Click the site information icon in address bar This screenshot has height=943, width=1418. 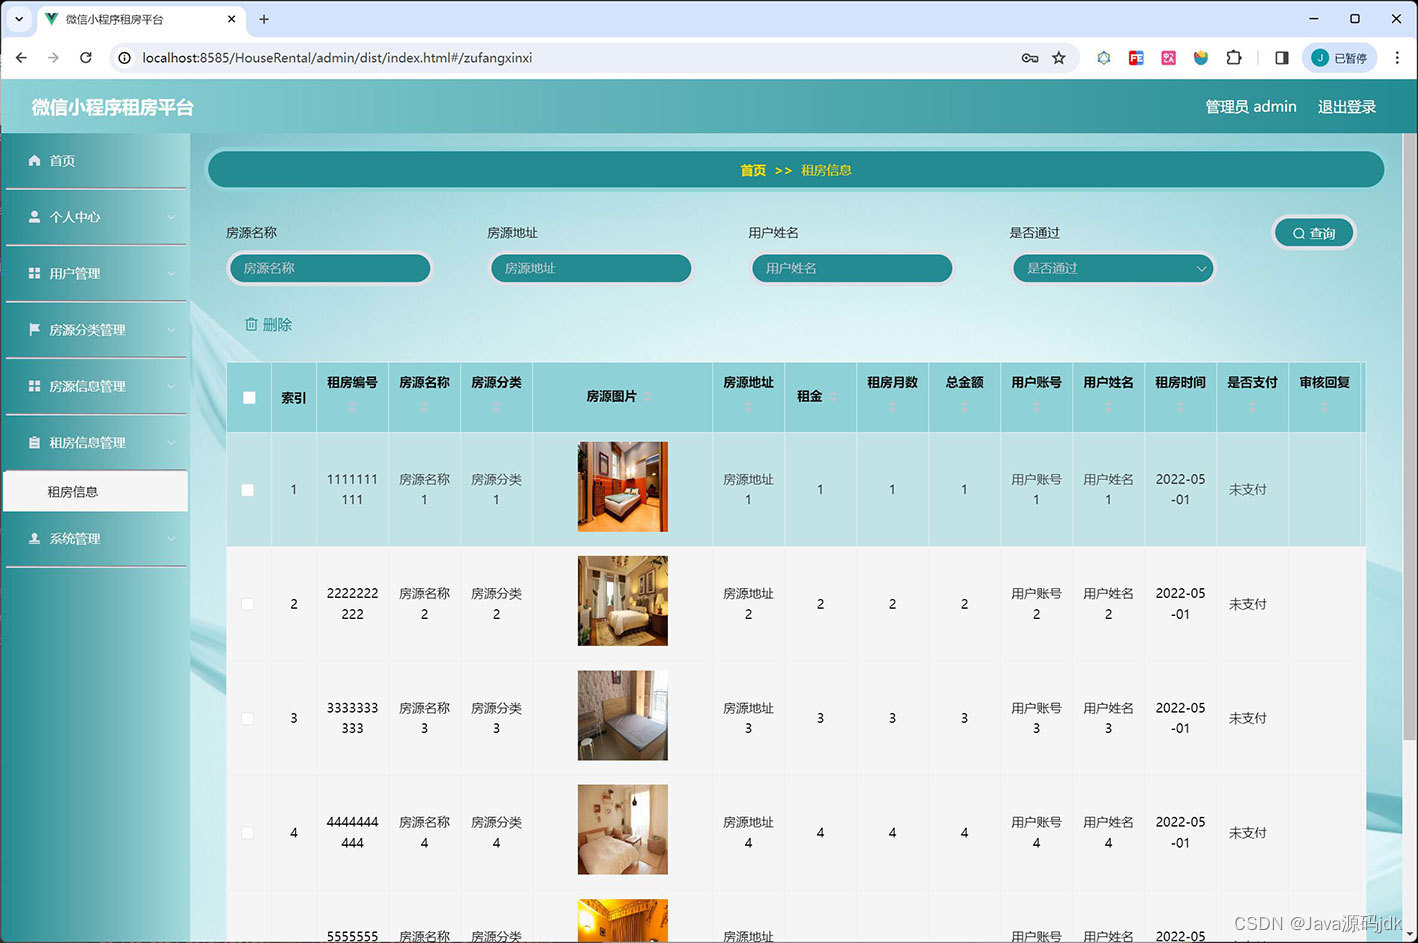point(124,58)
